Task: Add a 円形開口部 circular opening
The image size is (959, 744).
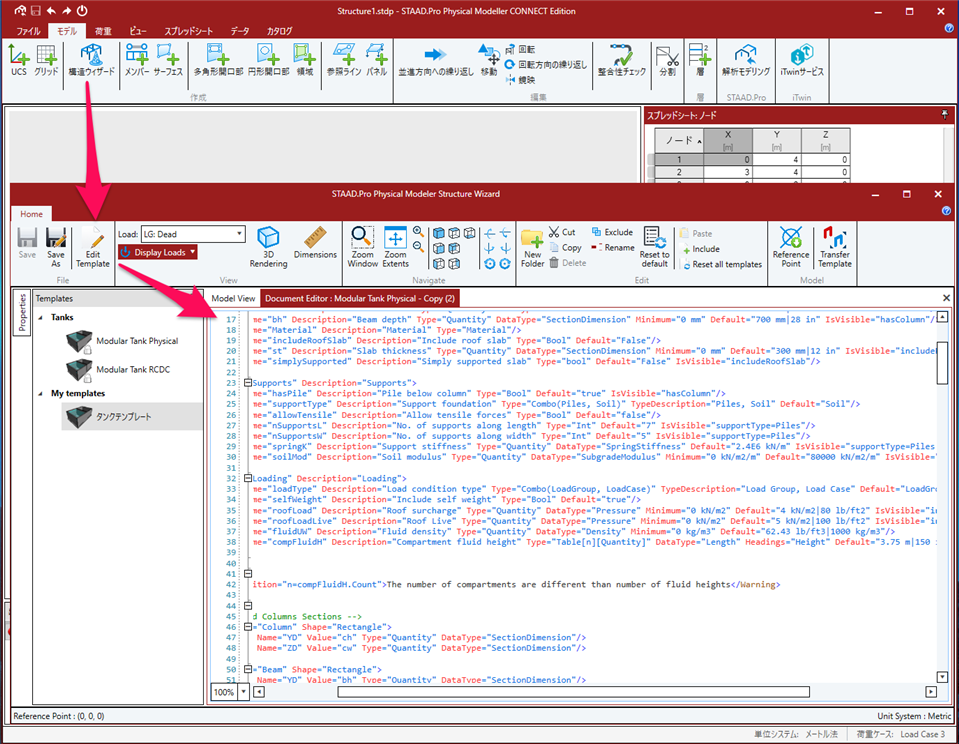Action: click(268, 60)
